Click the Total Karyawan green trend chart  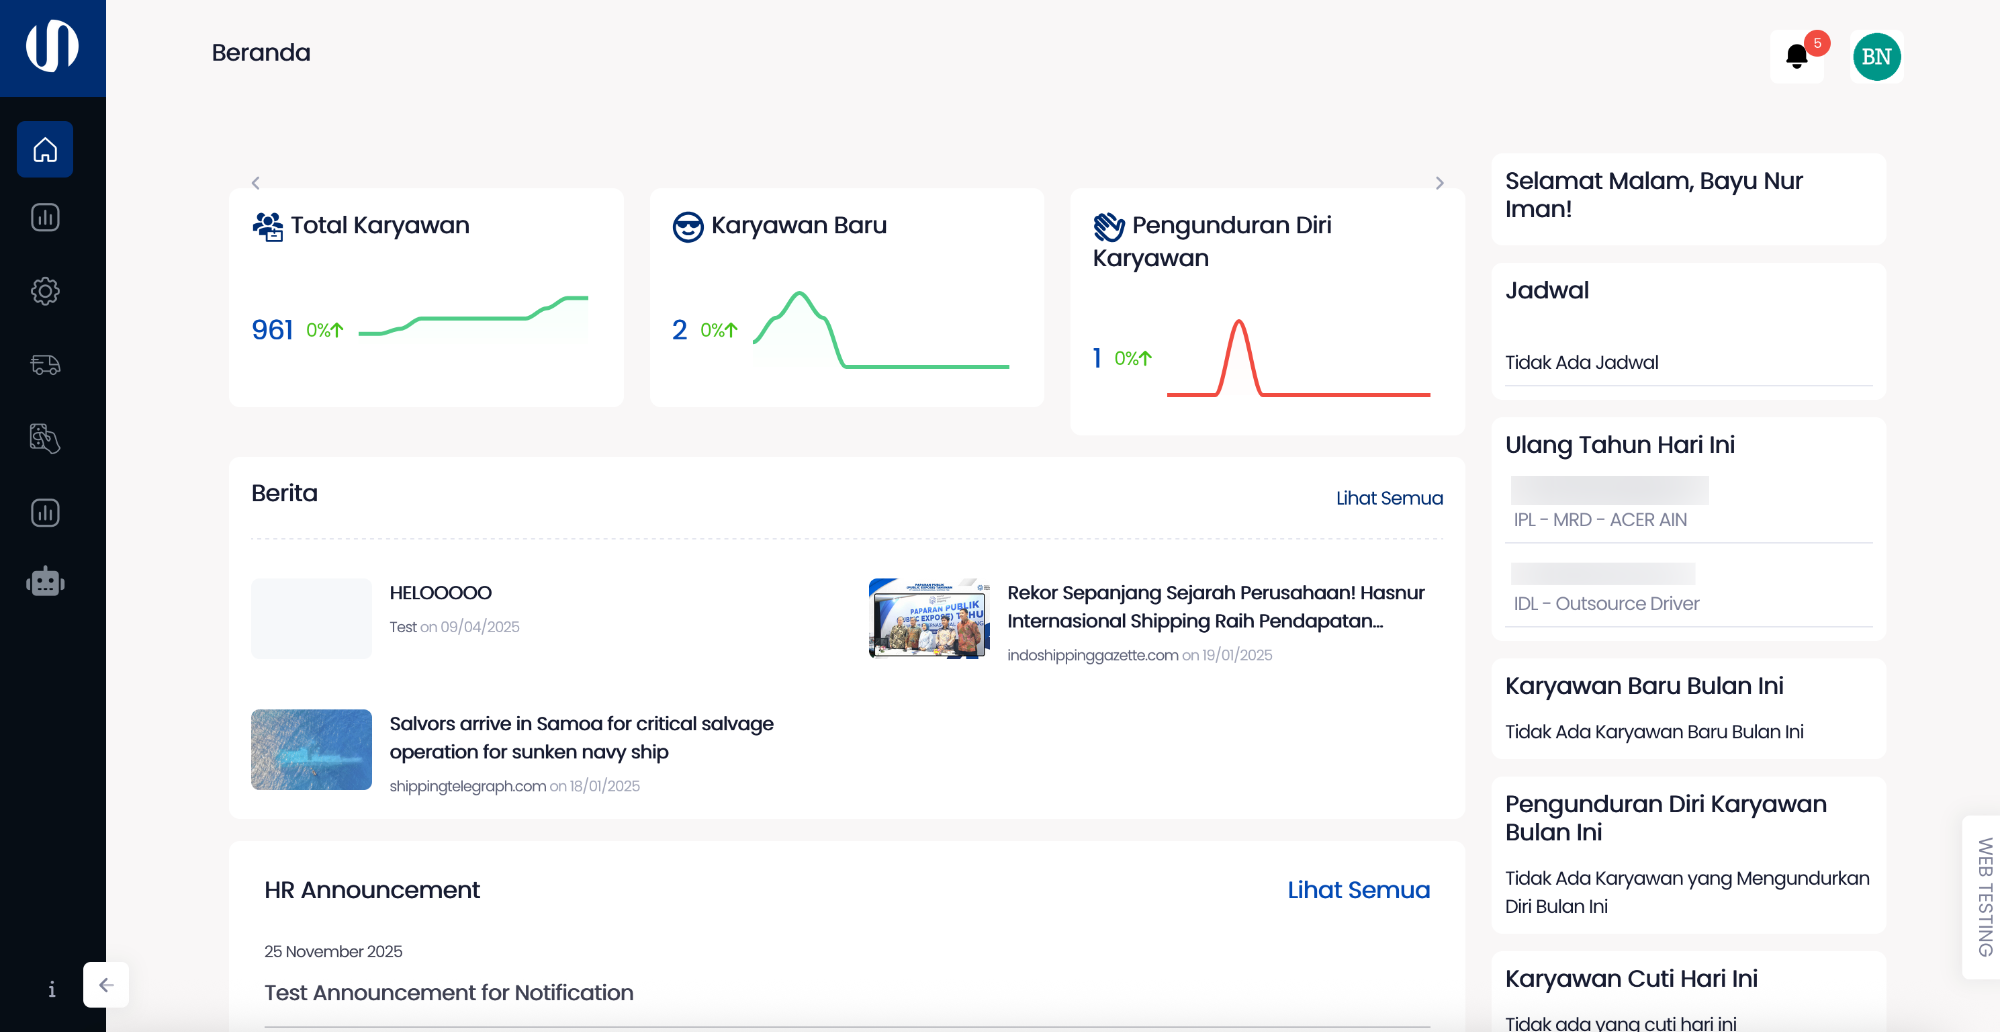click(473, 316)
